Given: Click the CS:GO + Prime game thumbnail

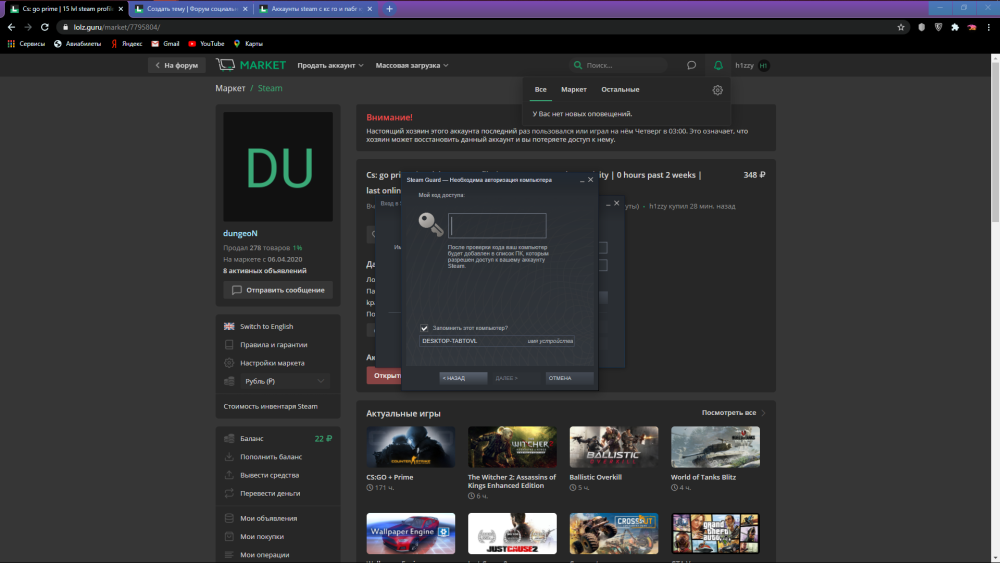Looking at the screenshot, I should pyautogui.click(x=411, y=447).
